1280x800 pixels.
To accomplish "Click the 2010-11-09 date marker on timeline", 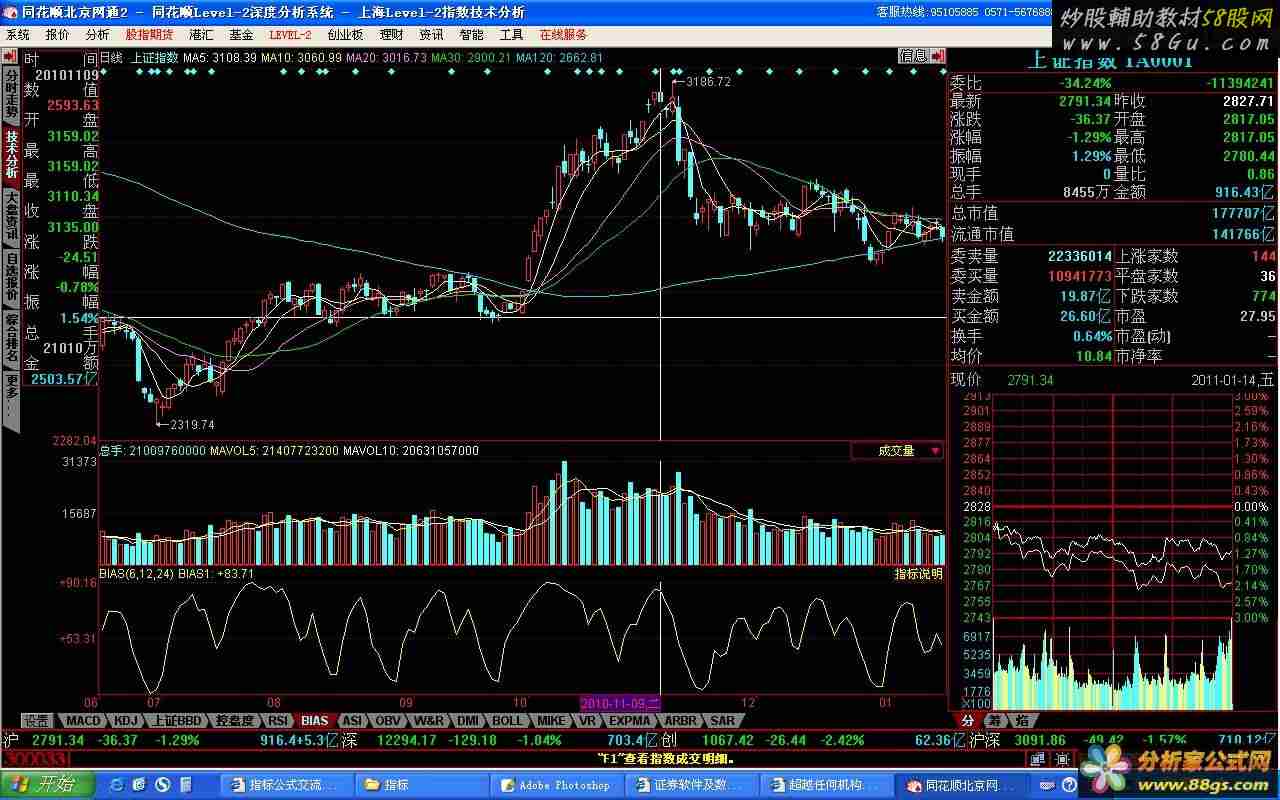I will [x=620, y=703].
